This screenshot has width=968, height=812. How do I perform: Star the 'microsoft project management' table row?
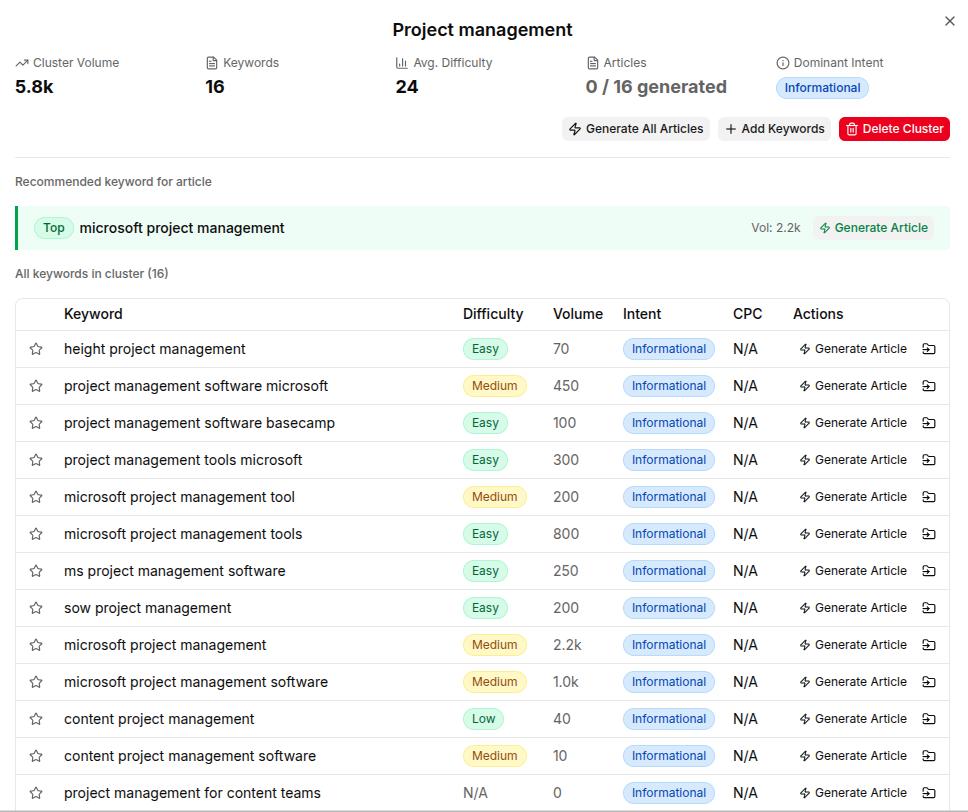pos(36,645)
